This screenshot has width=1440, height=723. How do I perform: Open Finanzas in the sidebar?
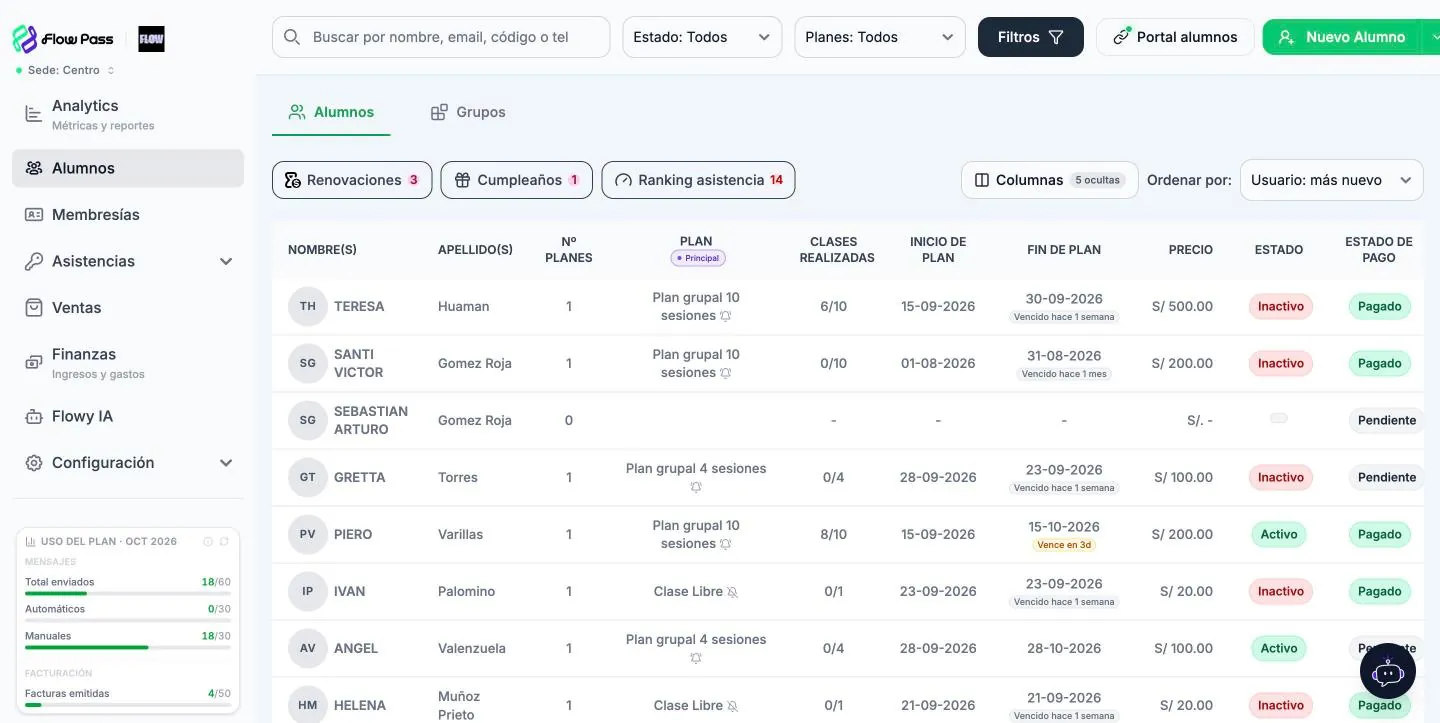click(128, 363)
